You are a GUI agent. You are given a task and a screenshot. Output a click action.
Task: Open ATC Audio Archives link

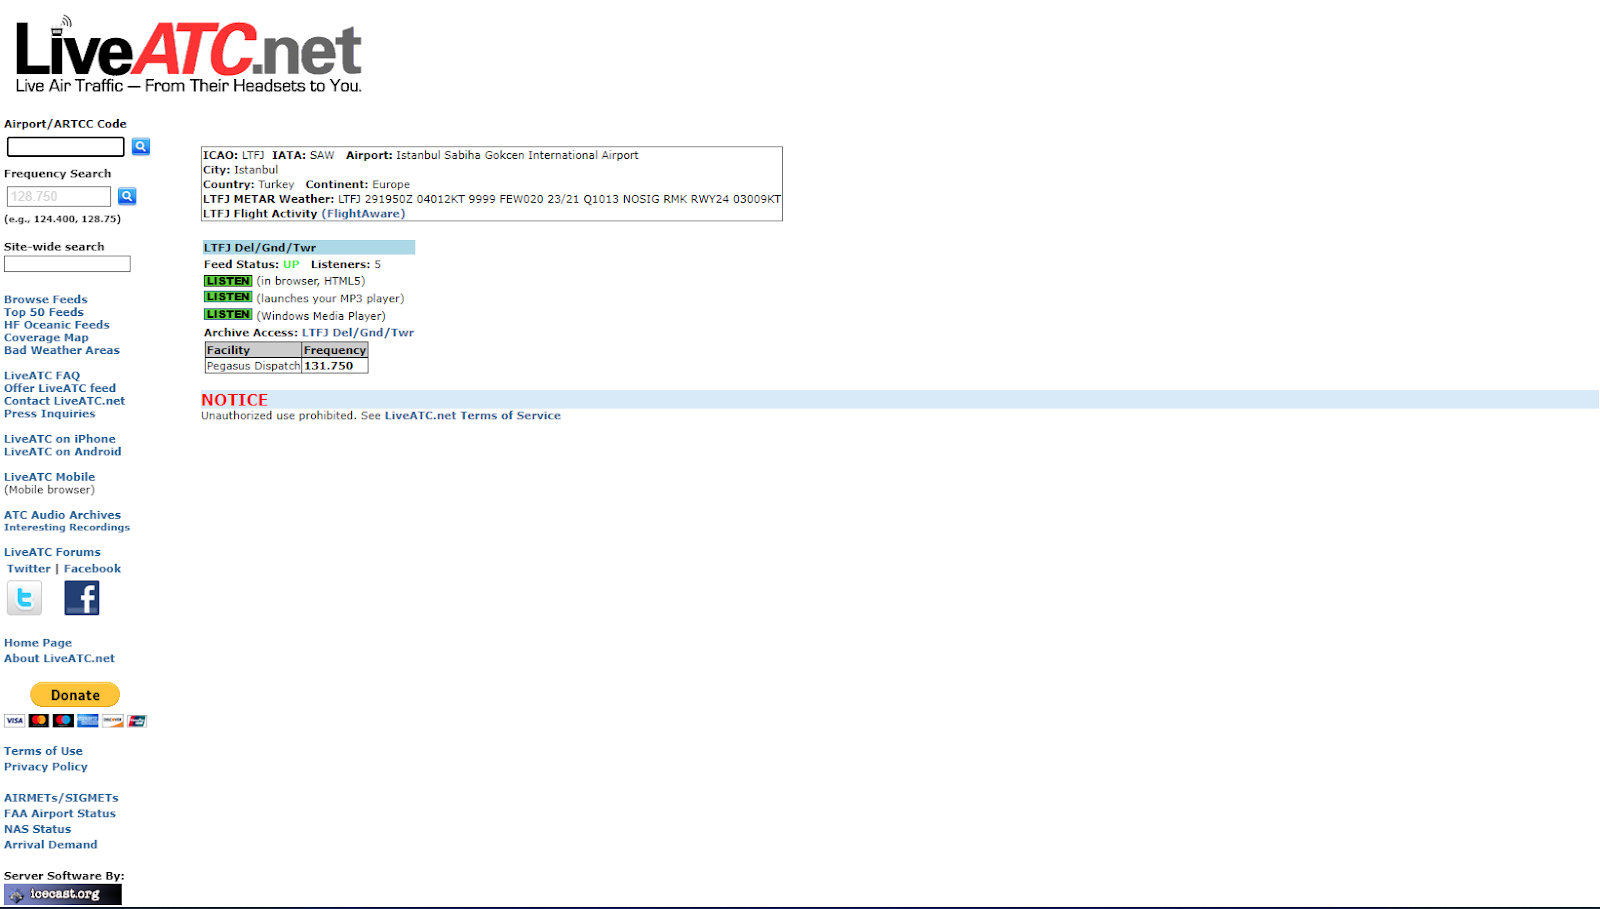[62, 515]
